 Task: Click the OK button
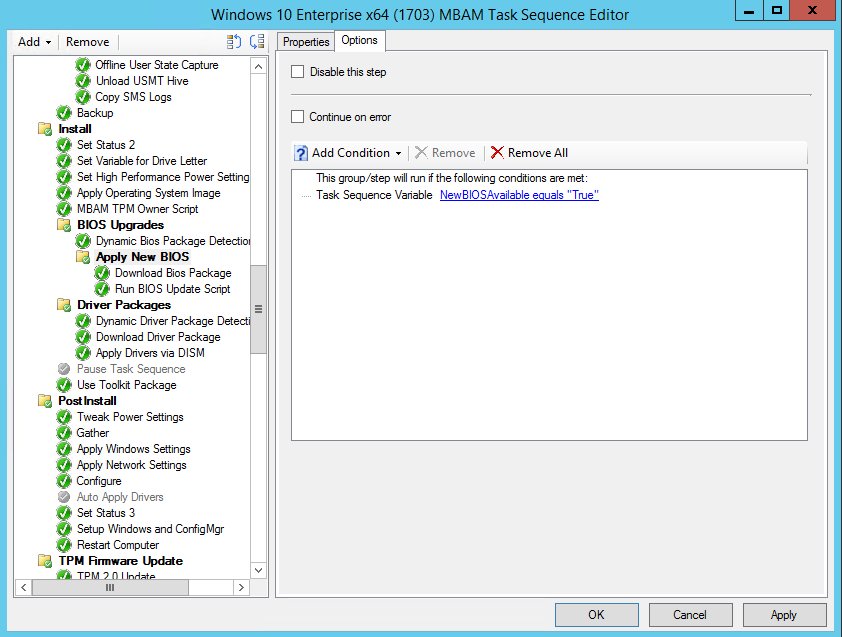[x=597, y=615]
